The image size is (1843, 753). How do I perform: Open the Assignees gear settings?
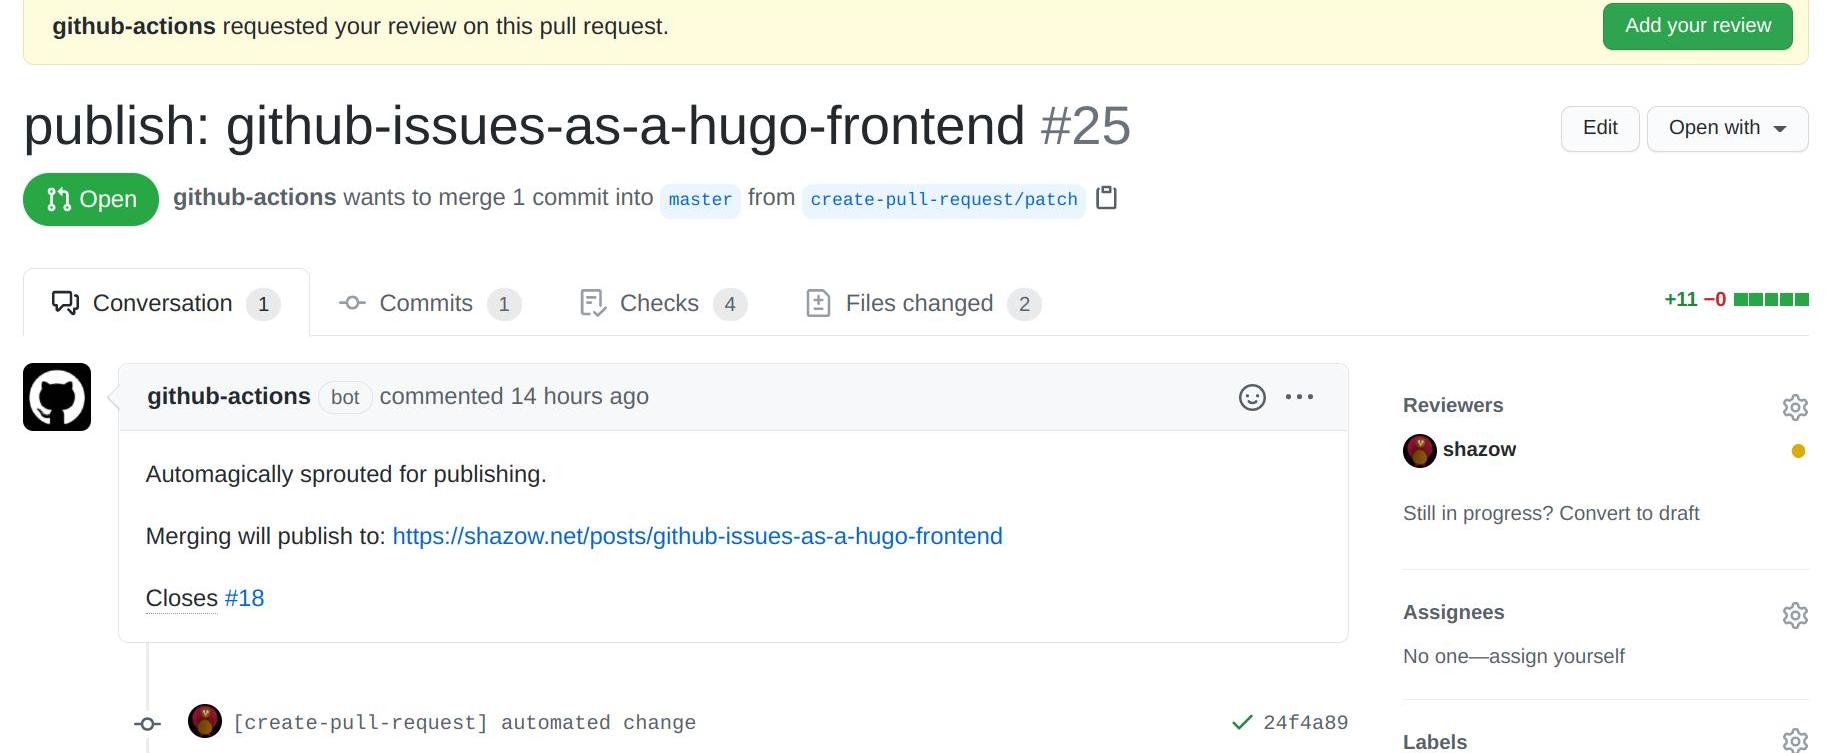tap(1795, 615)
